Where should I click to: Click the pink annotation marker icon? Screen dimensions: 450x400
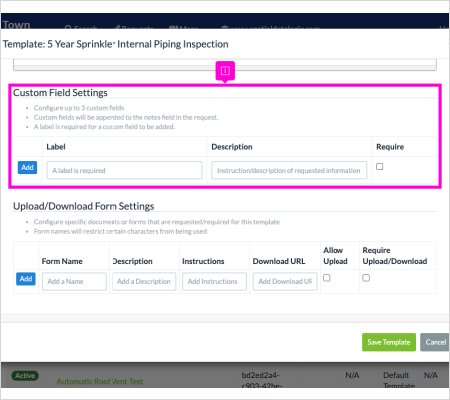pos(225,71)
